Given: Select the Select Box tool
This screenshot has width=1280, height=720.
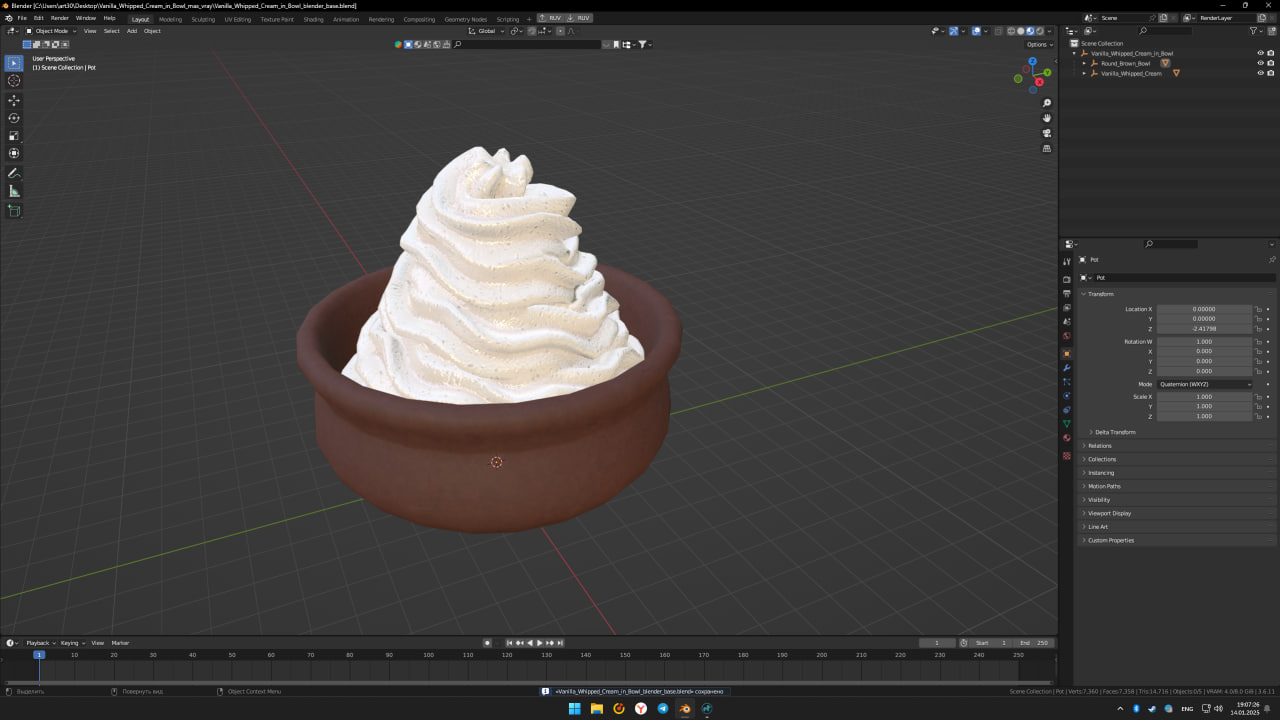Looking at the screenshot, I should coord(14,63).
